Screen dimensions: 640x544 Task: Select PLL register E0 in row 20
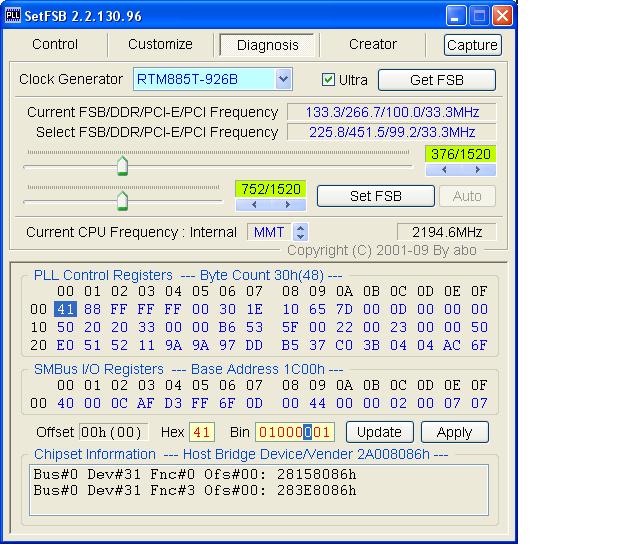point(65,345)
